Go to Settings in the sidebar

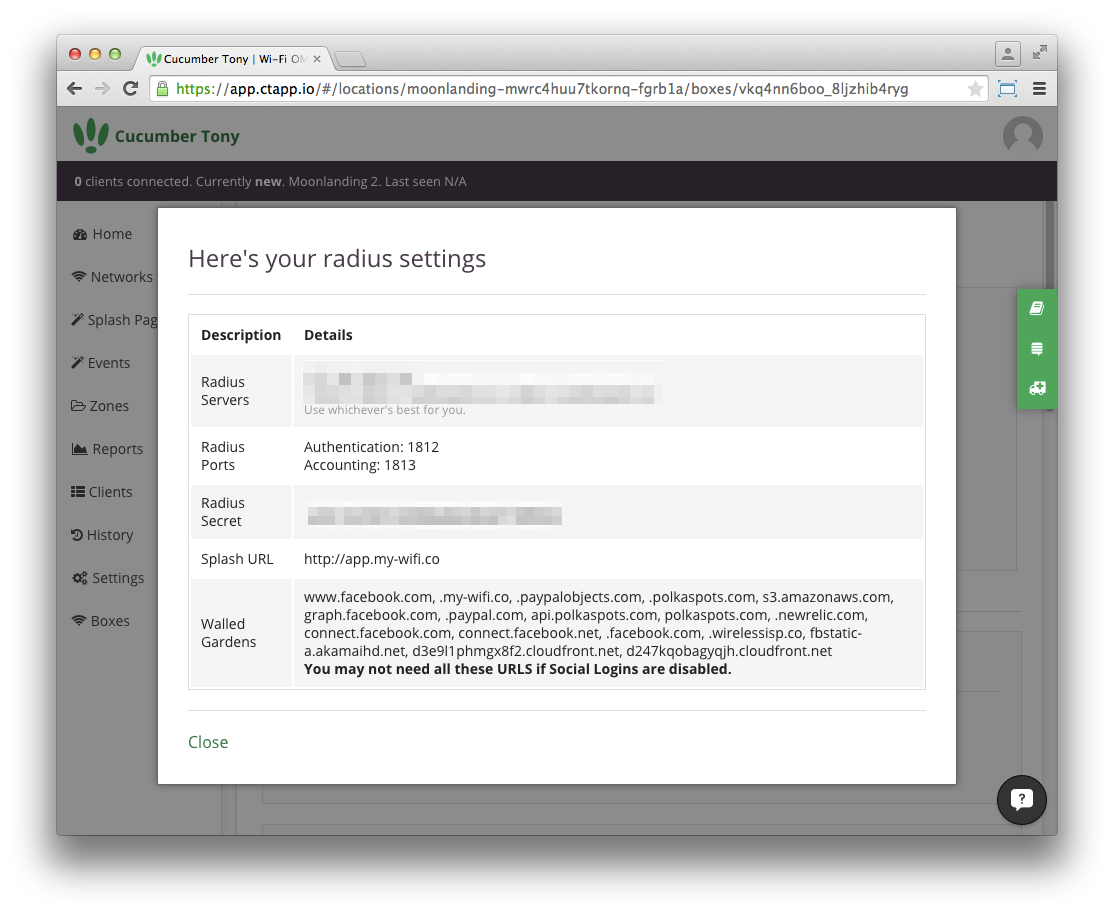pyautogui.click(x=108, y=578)
